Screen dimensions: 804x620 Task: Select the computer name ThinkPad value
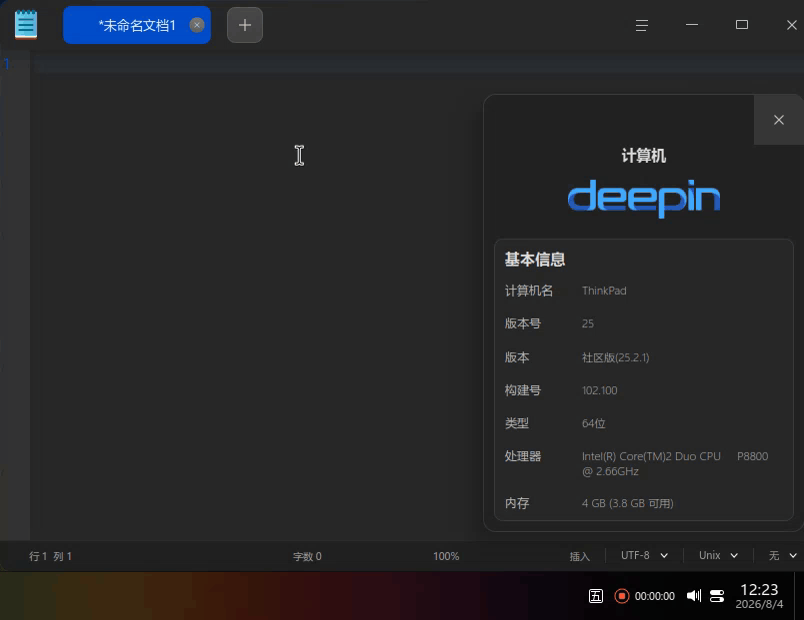(x=604, y=291)
